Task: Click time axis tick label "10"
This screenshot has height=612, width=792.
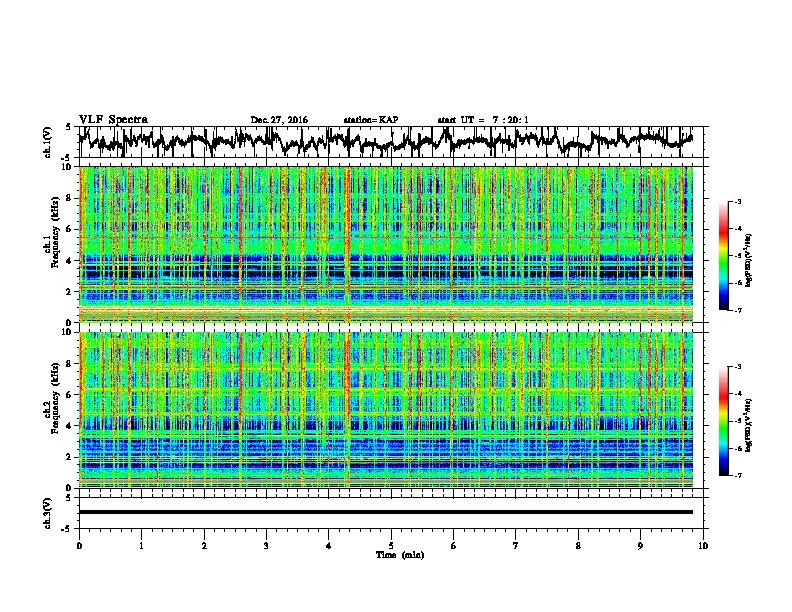Action: tap(703, 546)
